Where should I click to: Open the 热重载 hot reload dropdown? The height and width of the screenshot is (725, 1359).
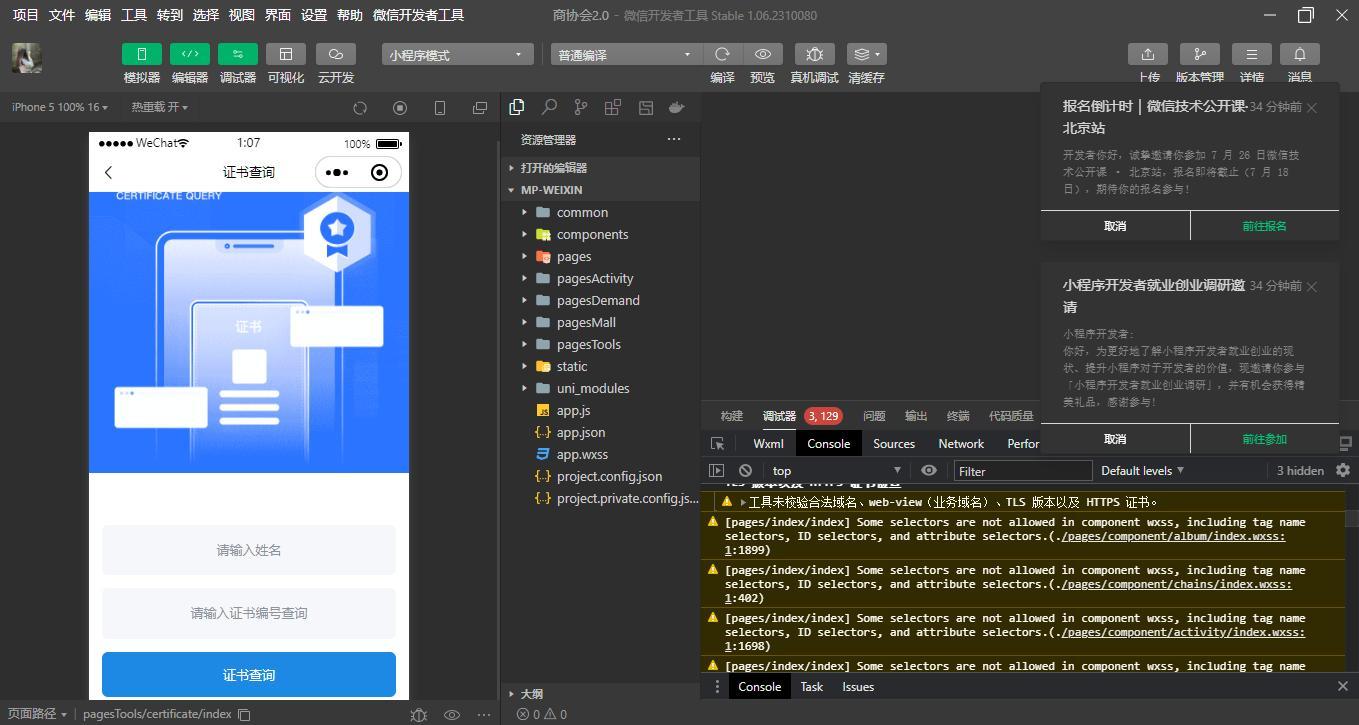tap(159, 107)
